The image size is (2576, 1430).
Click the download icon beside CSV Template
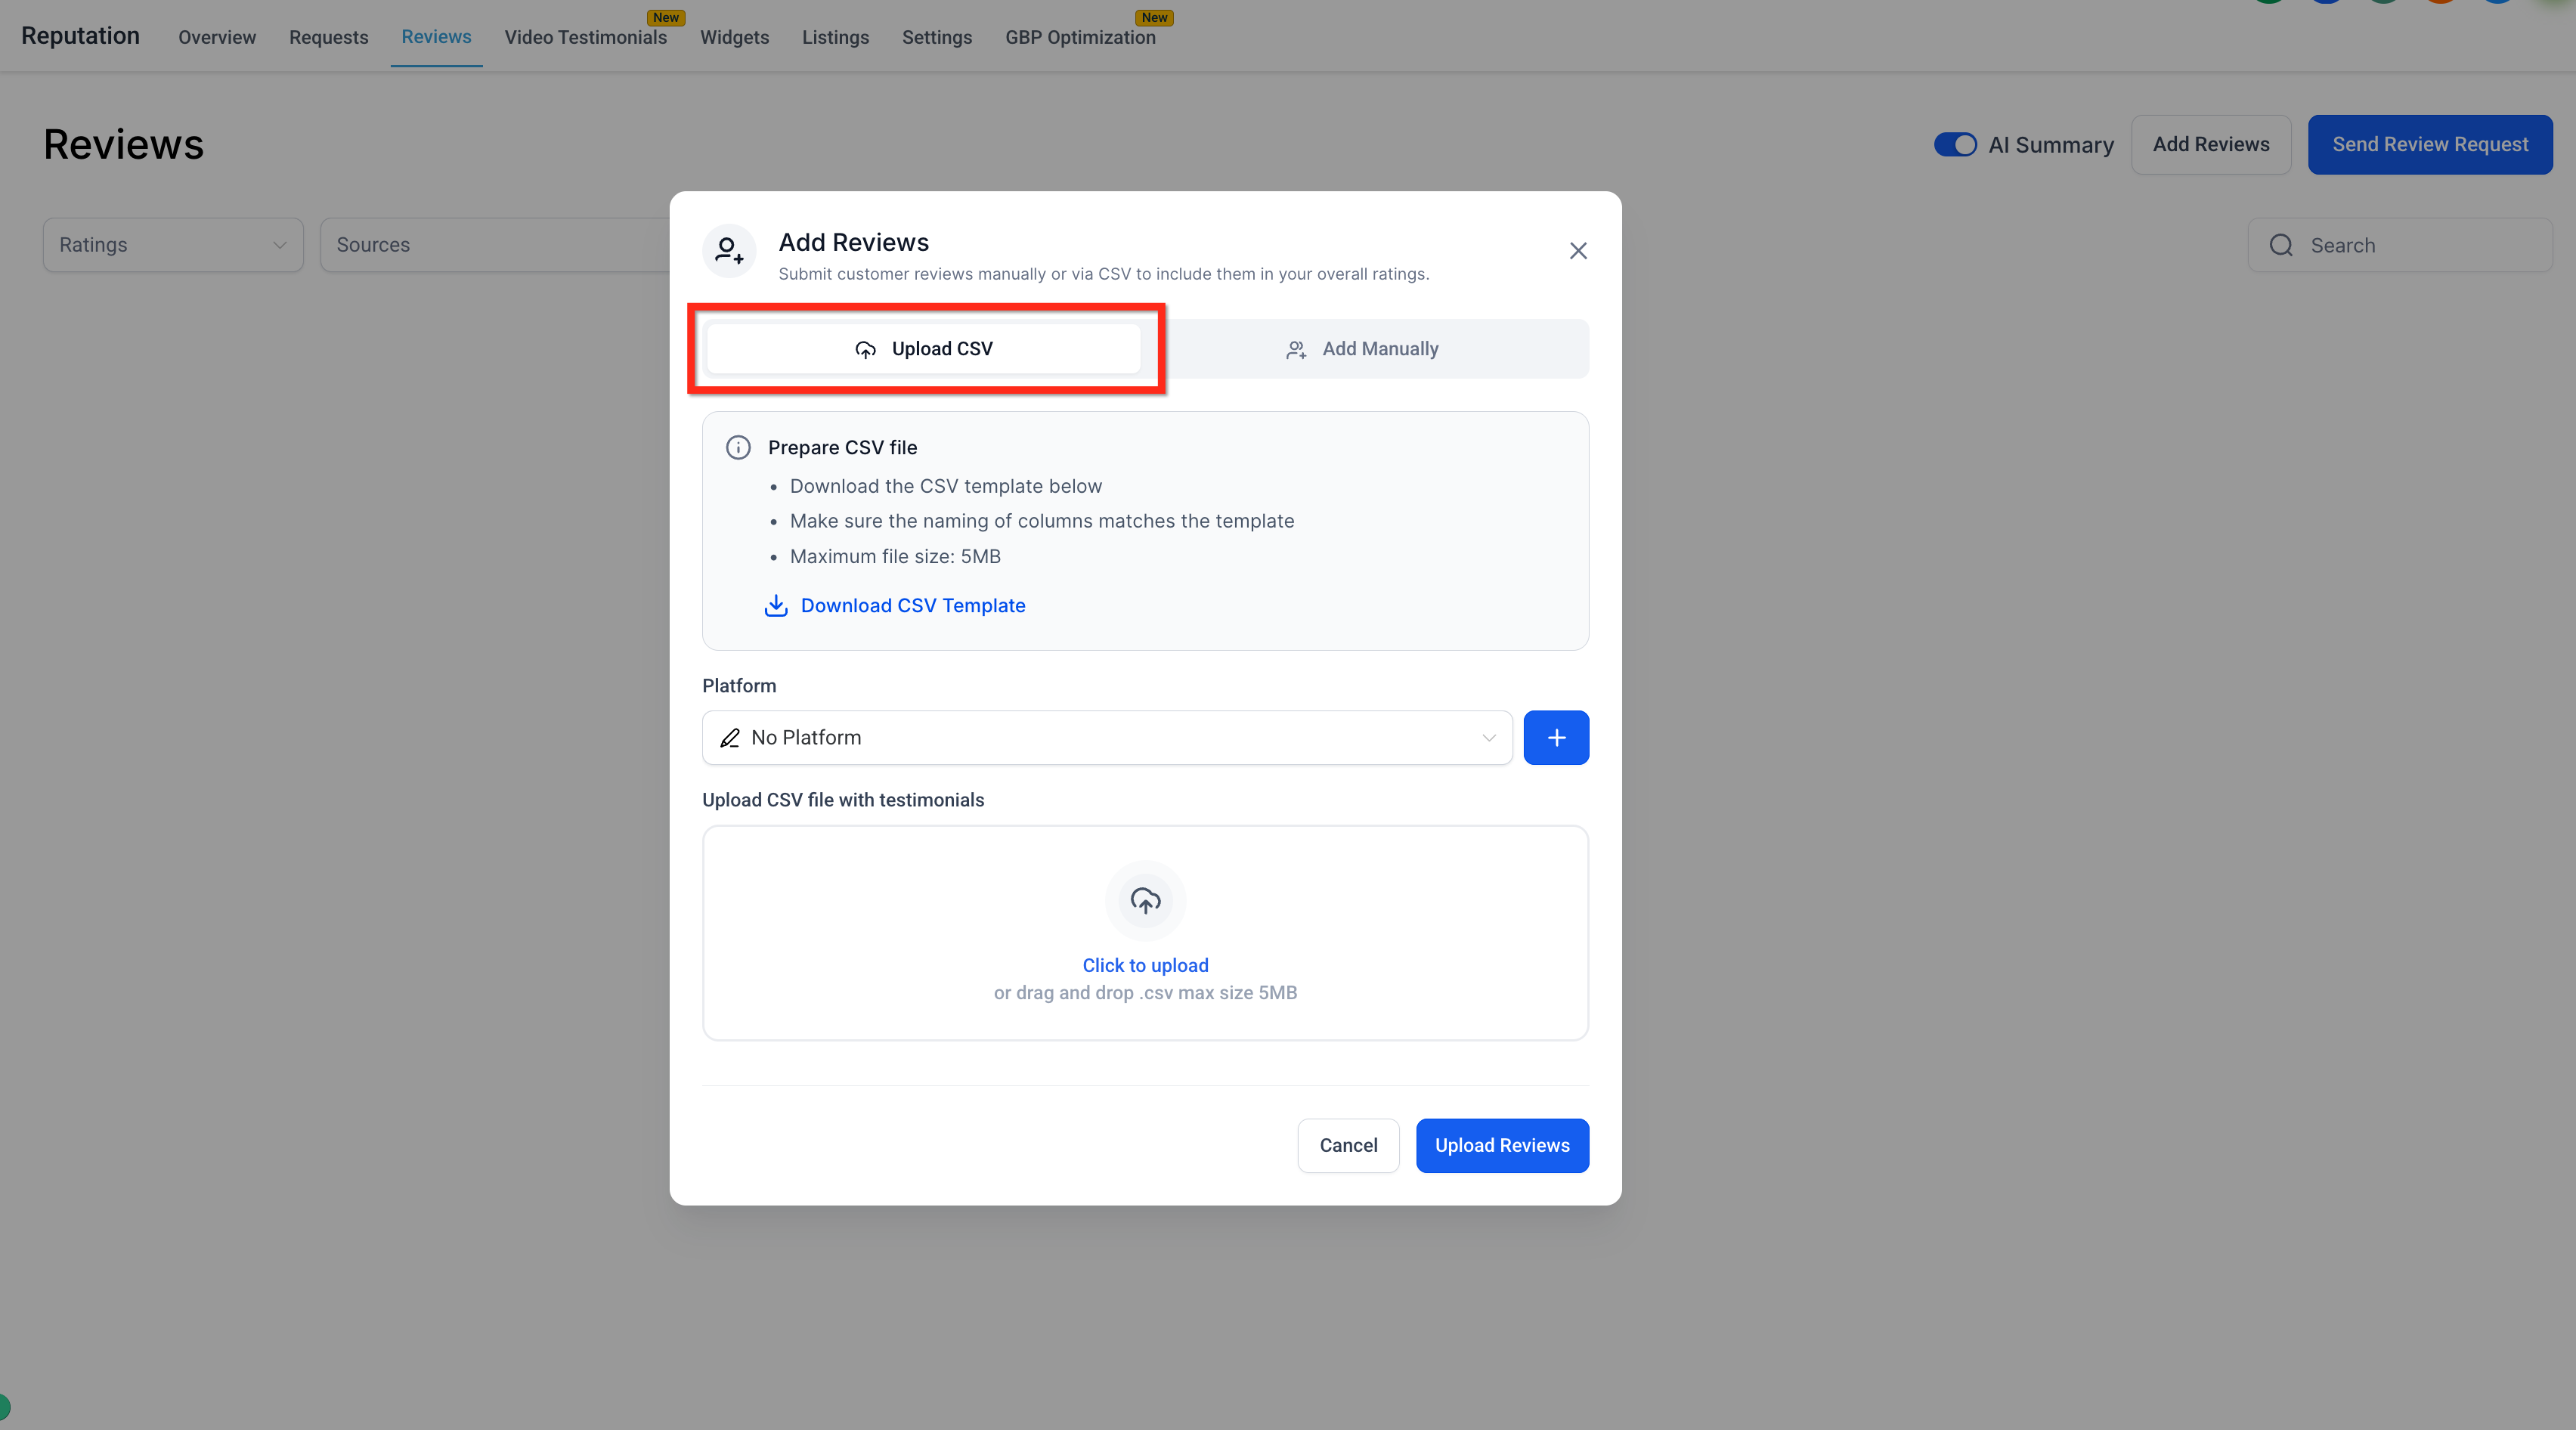point(776,605)
